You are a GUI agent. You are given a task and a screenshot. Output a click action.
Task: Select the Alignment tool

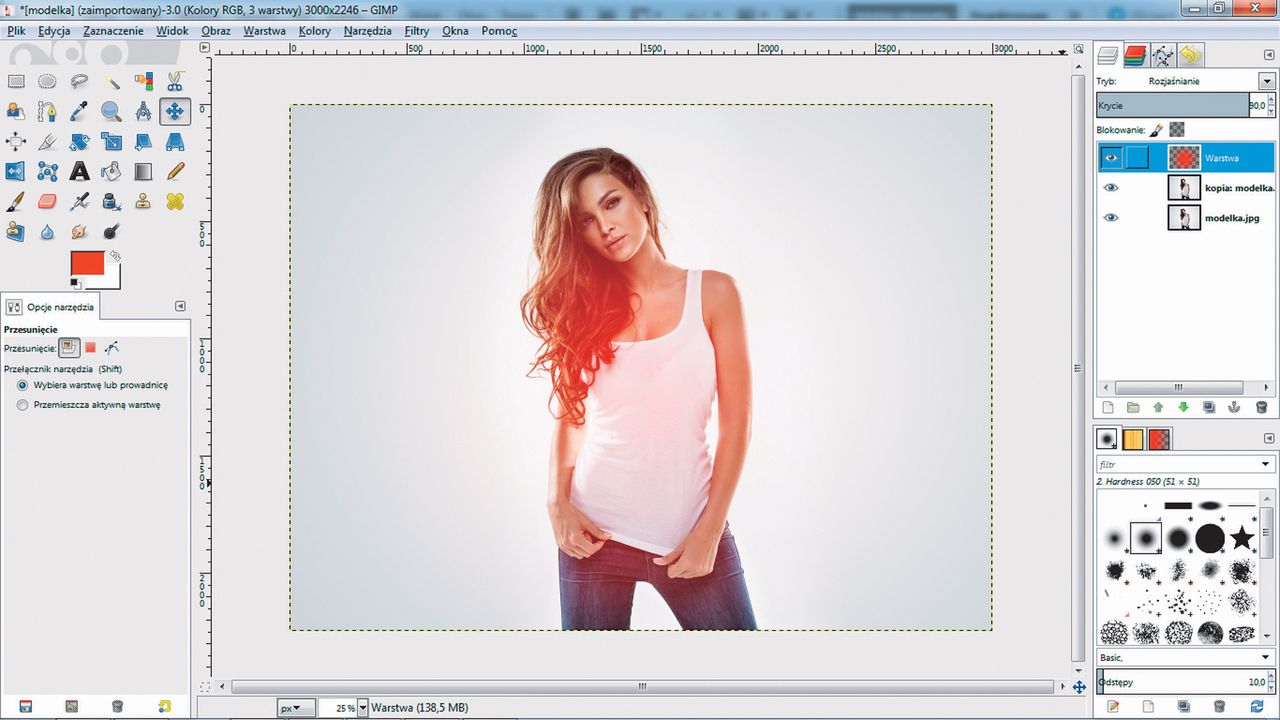coord(15,142)
